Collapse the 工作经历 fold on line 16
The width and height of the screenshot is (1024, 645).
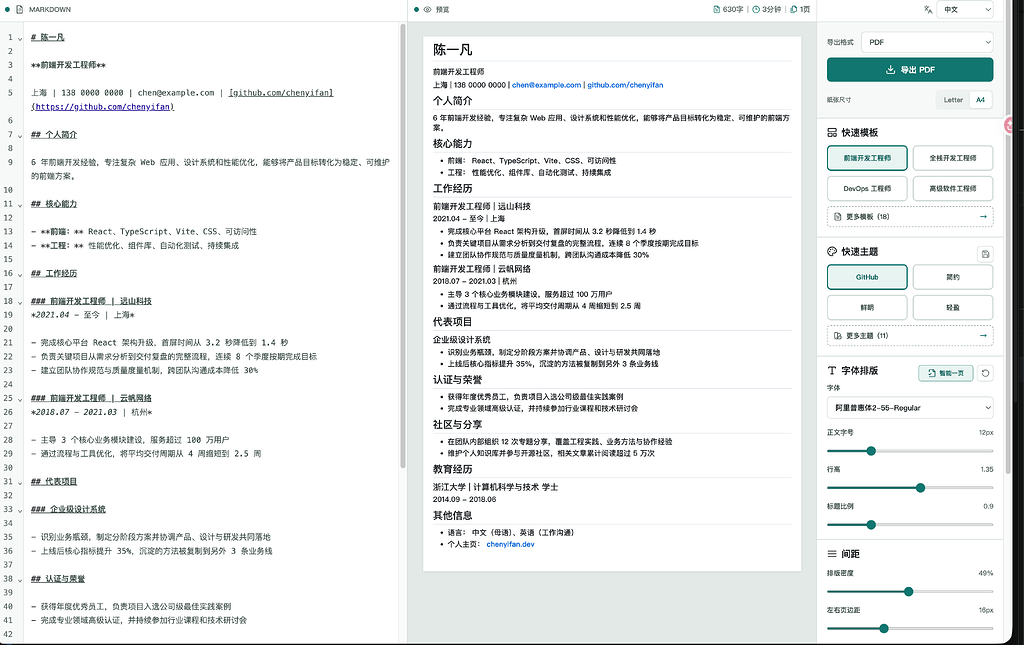point(20,274)
